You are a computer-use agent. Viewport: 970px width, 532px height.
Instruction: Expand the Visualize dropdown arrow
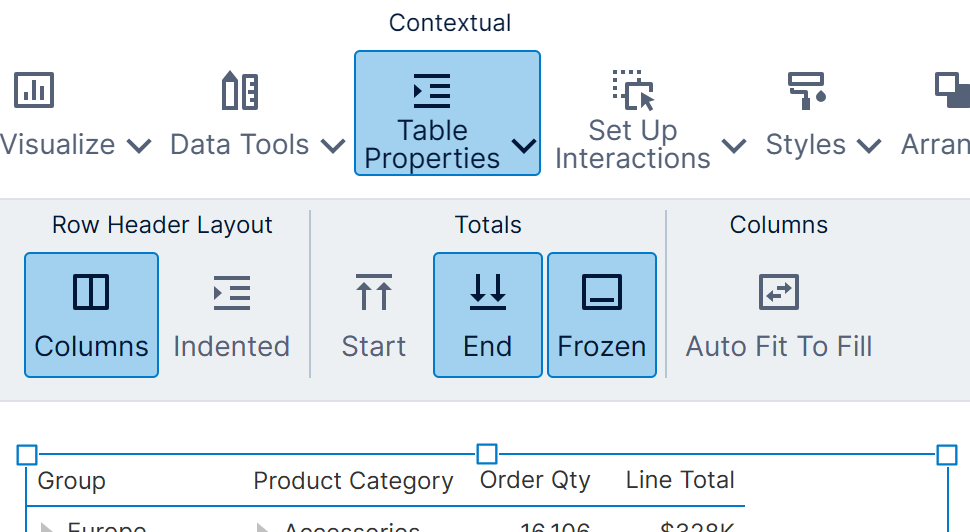(139, 146)
